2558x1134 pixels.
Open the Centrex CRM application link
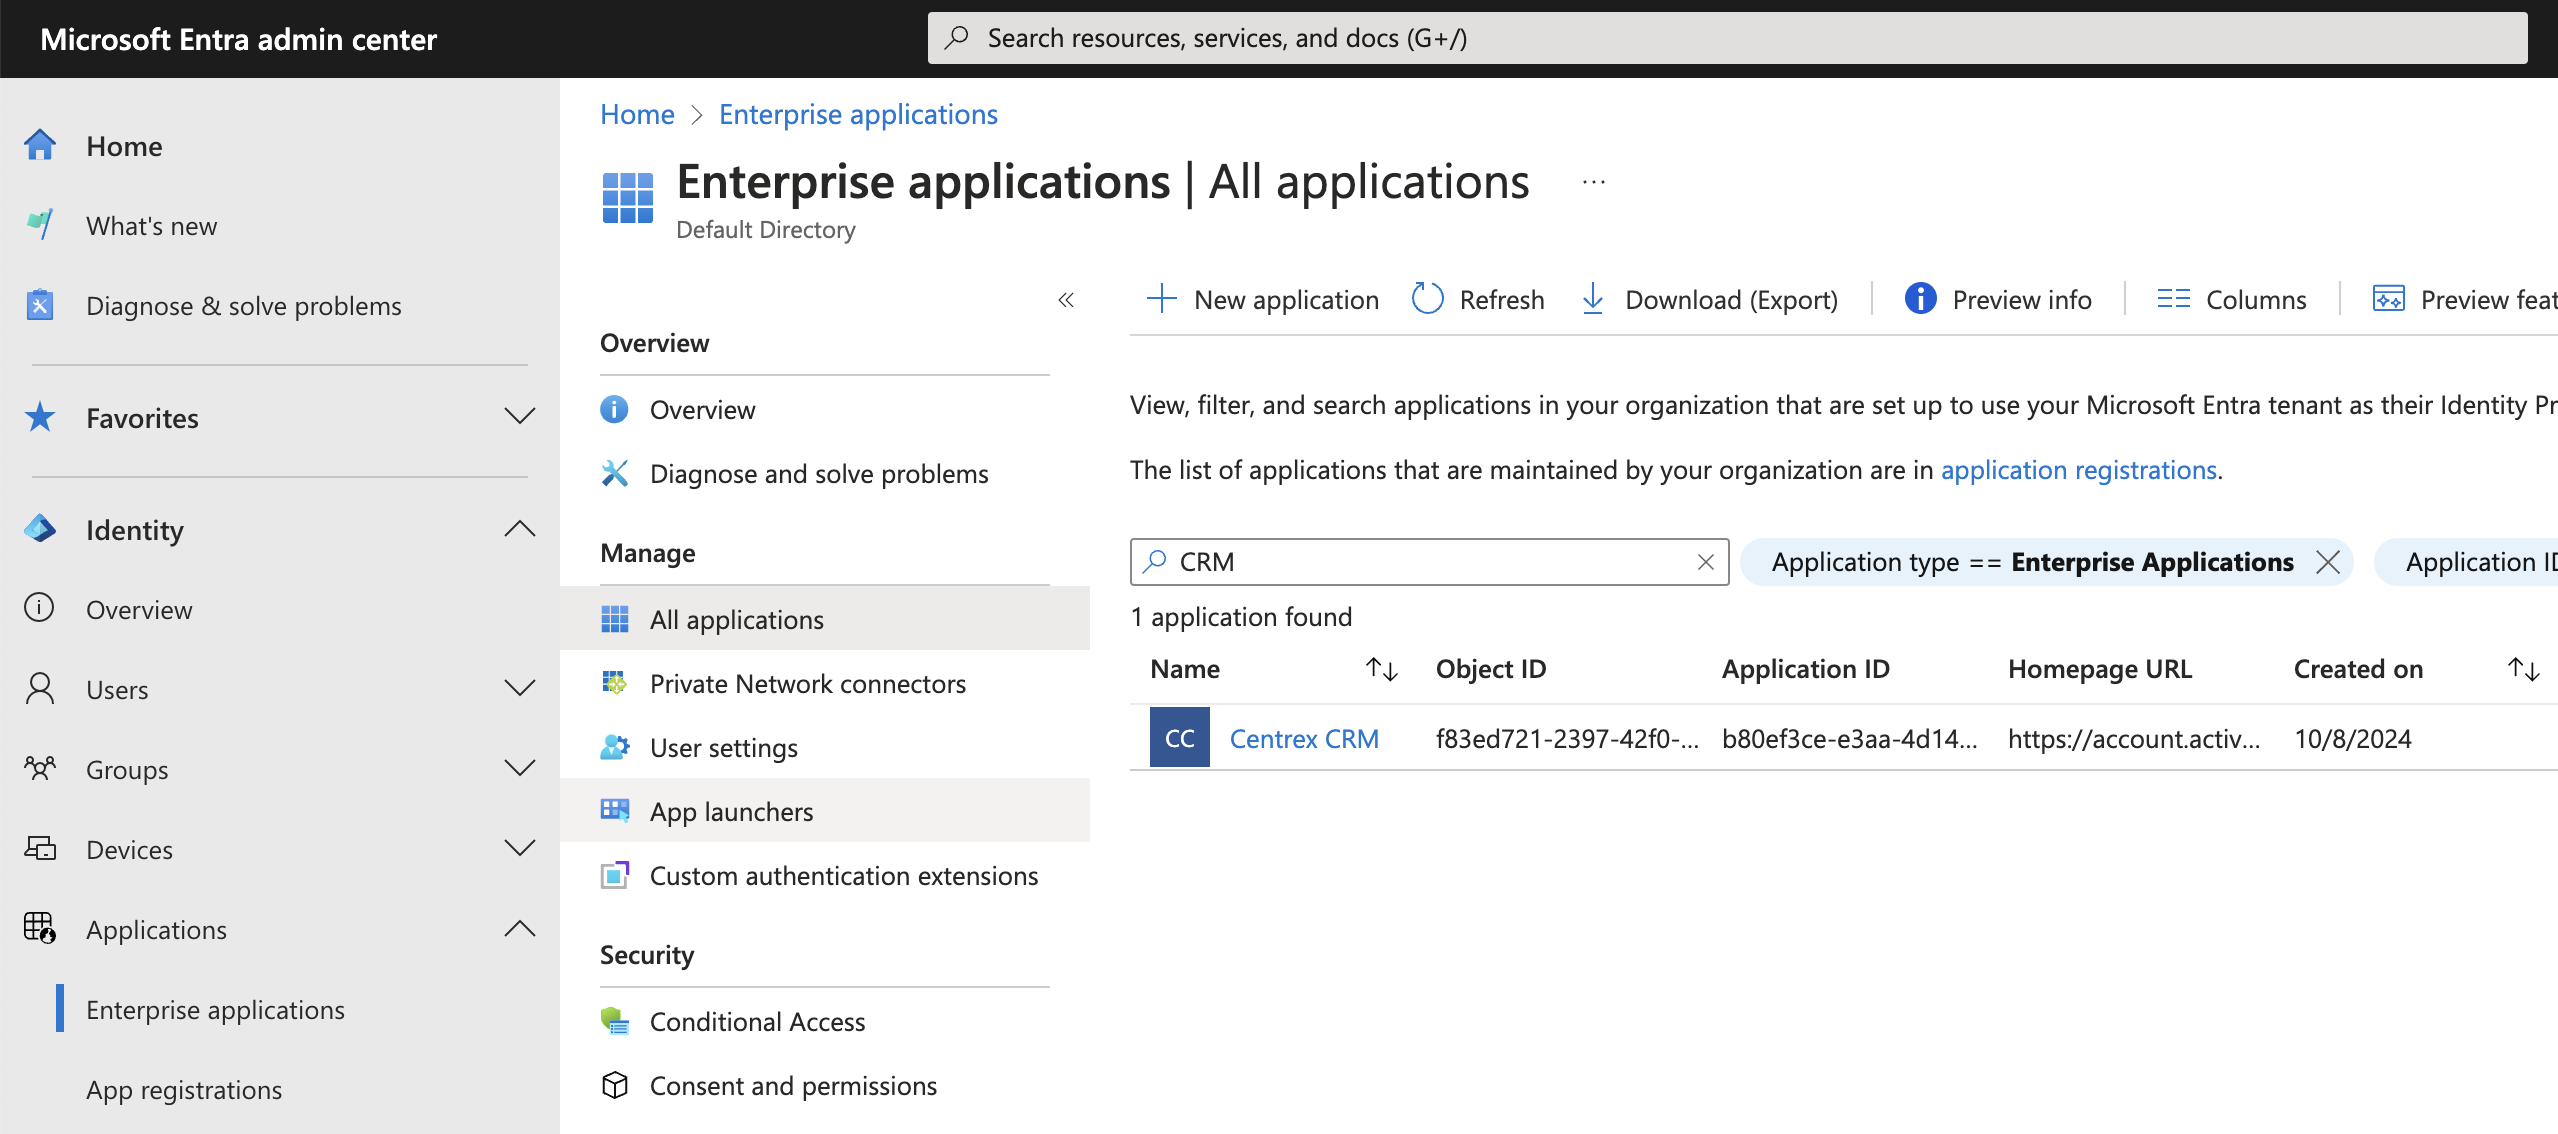pos(1304,738)
